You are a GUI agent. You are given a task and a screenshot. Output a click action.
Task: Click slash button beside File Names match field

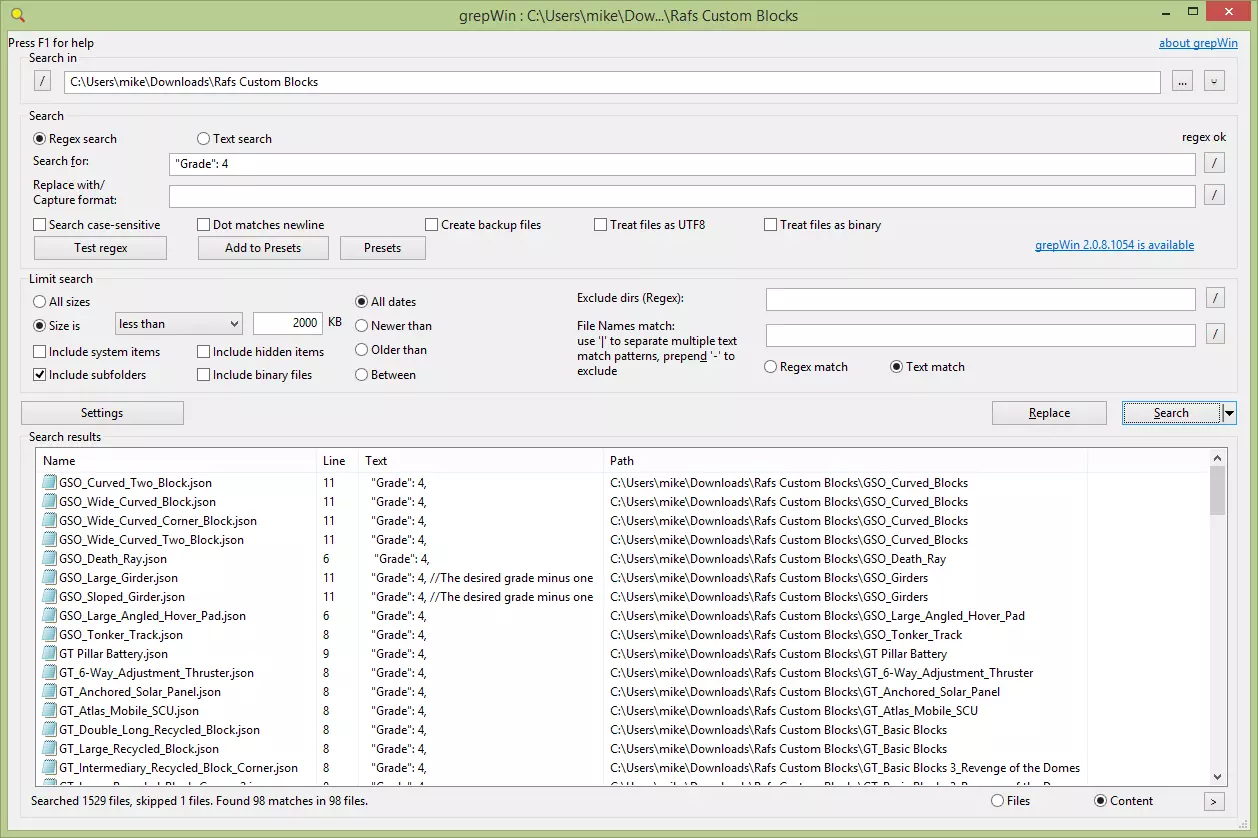coord(1214,335)
